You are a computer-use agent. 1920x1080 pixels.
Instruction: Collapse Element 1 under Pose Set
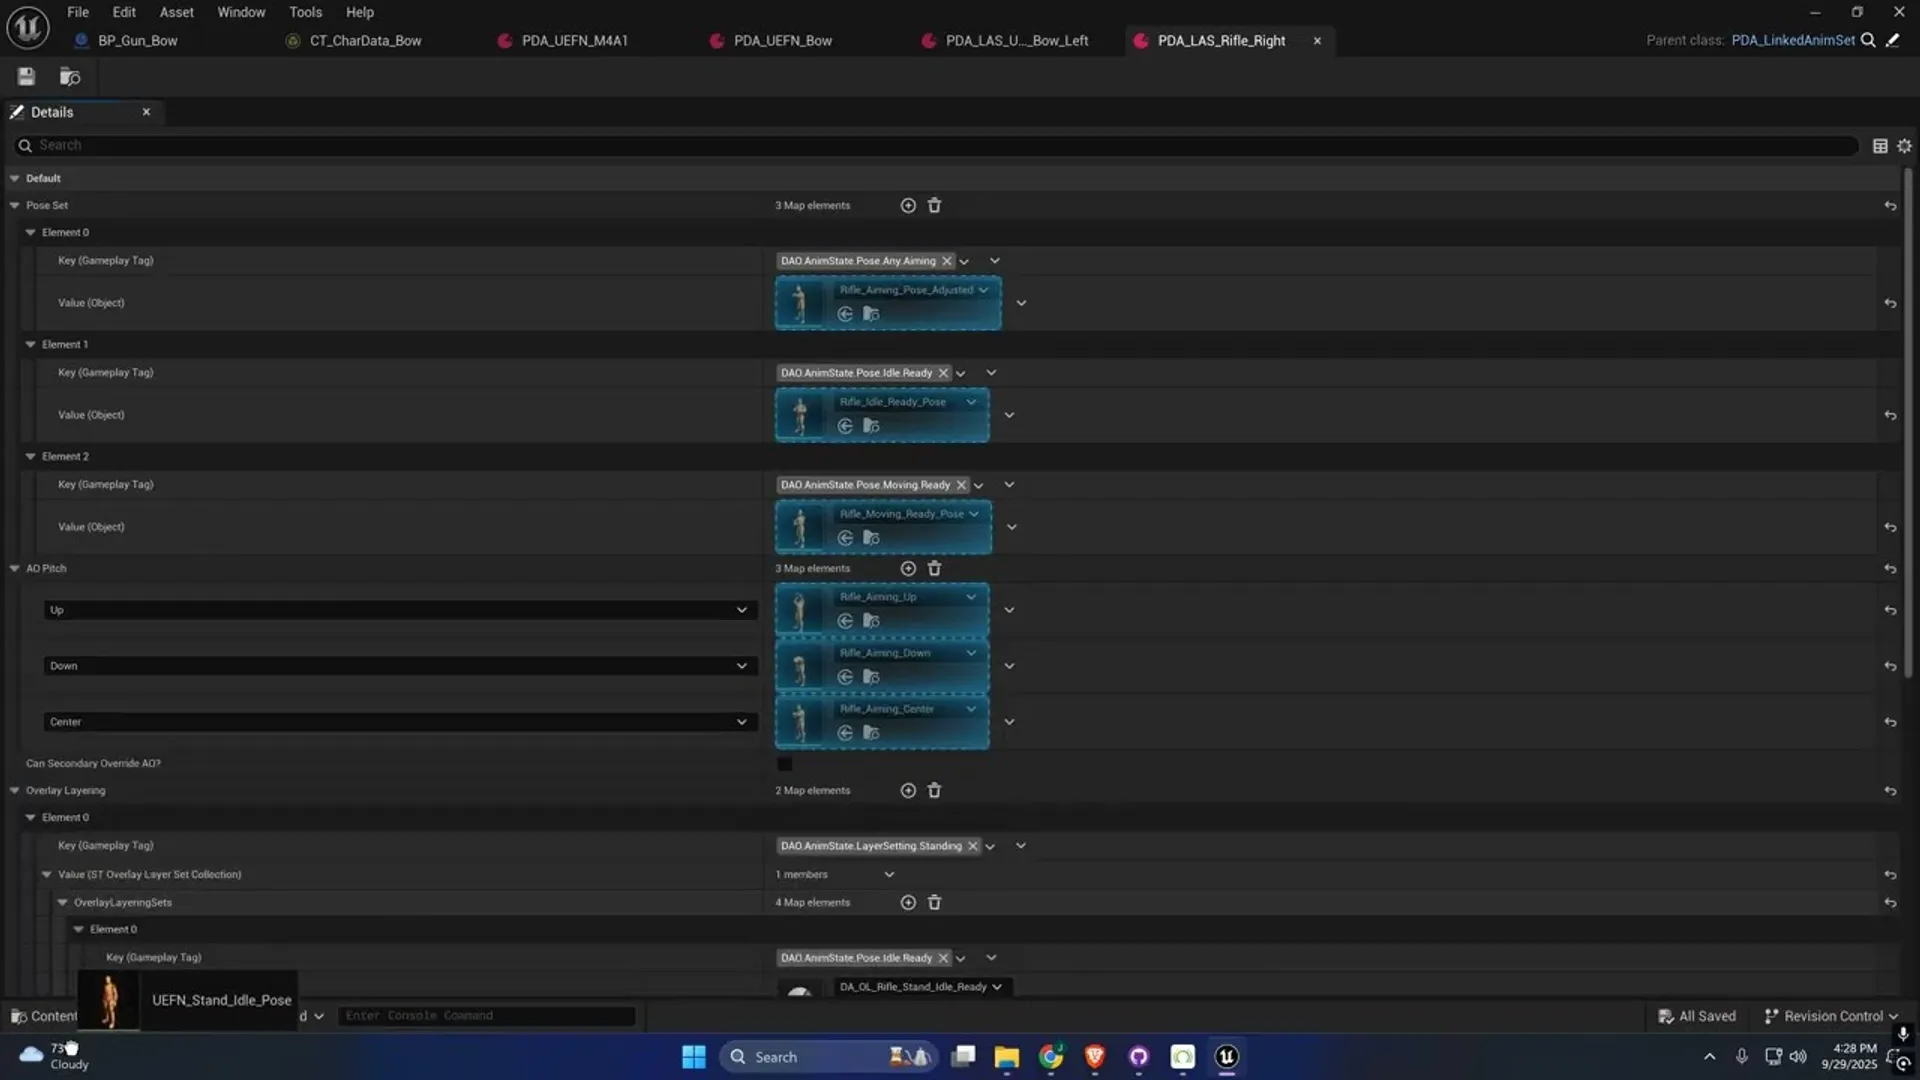point(31,344)
